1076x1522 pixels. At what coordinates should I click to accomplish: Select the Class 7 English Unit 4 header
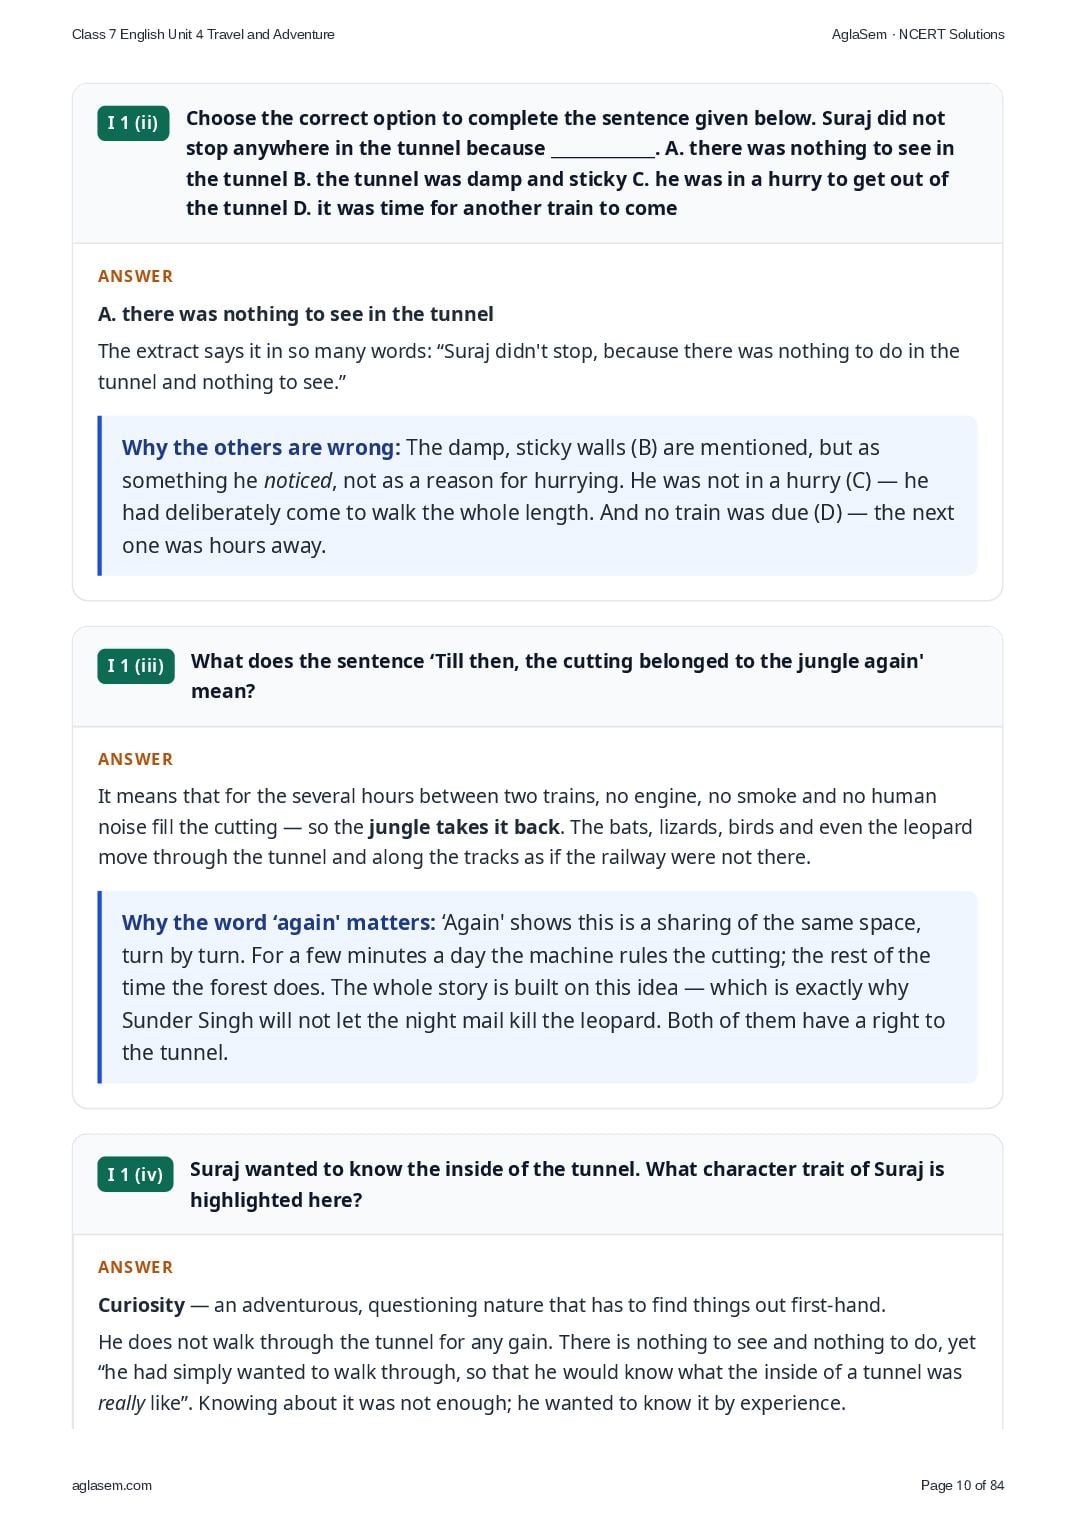pos(203,34)
